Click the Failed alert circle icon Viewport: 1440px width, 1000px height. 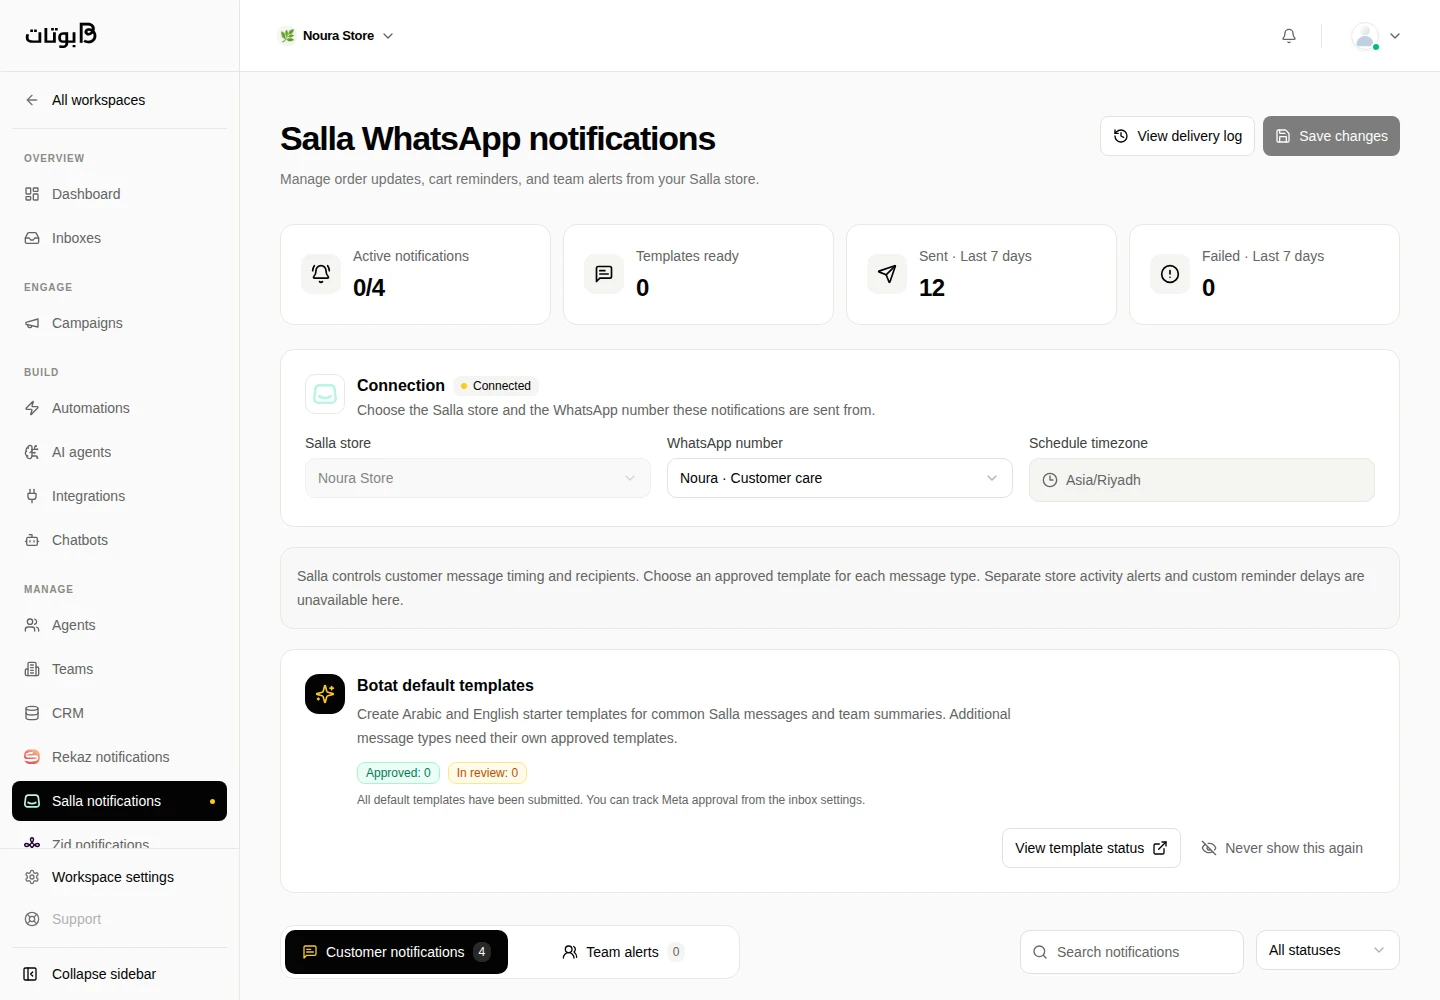[1170, 274]
